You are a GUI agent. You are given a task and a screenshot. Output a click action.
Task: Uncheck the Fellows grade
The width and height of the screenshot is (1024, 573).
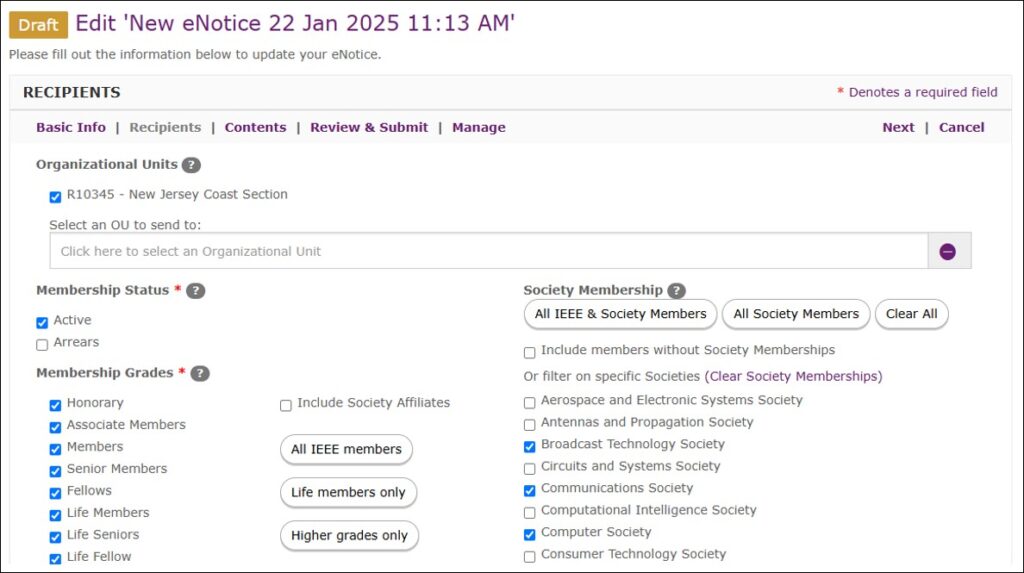pyautogui.click(x=56, y=493)
